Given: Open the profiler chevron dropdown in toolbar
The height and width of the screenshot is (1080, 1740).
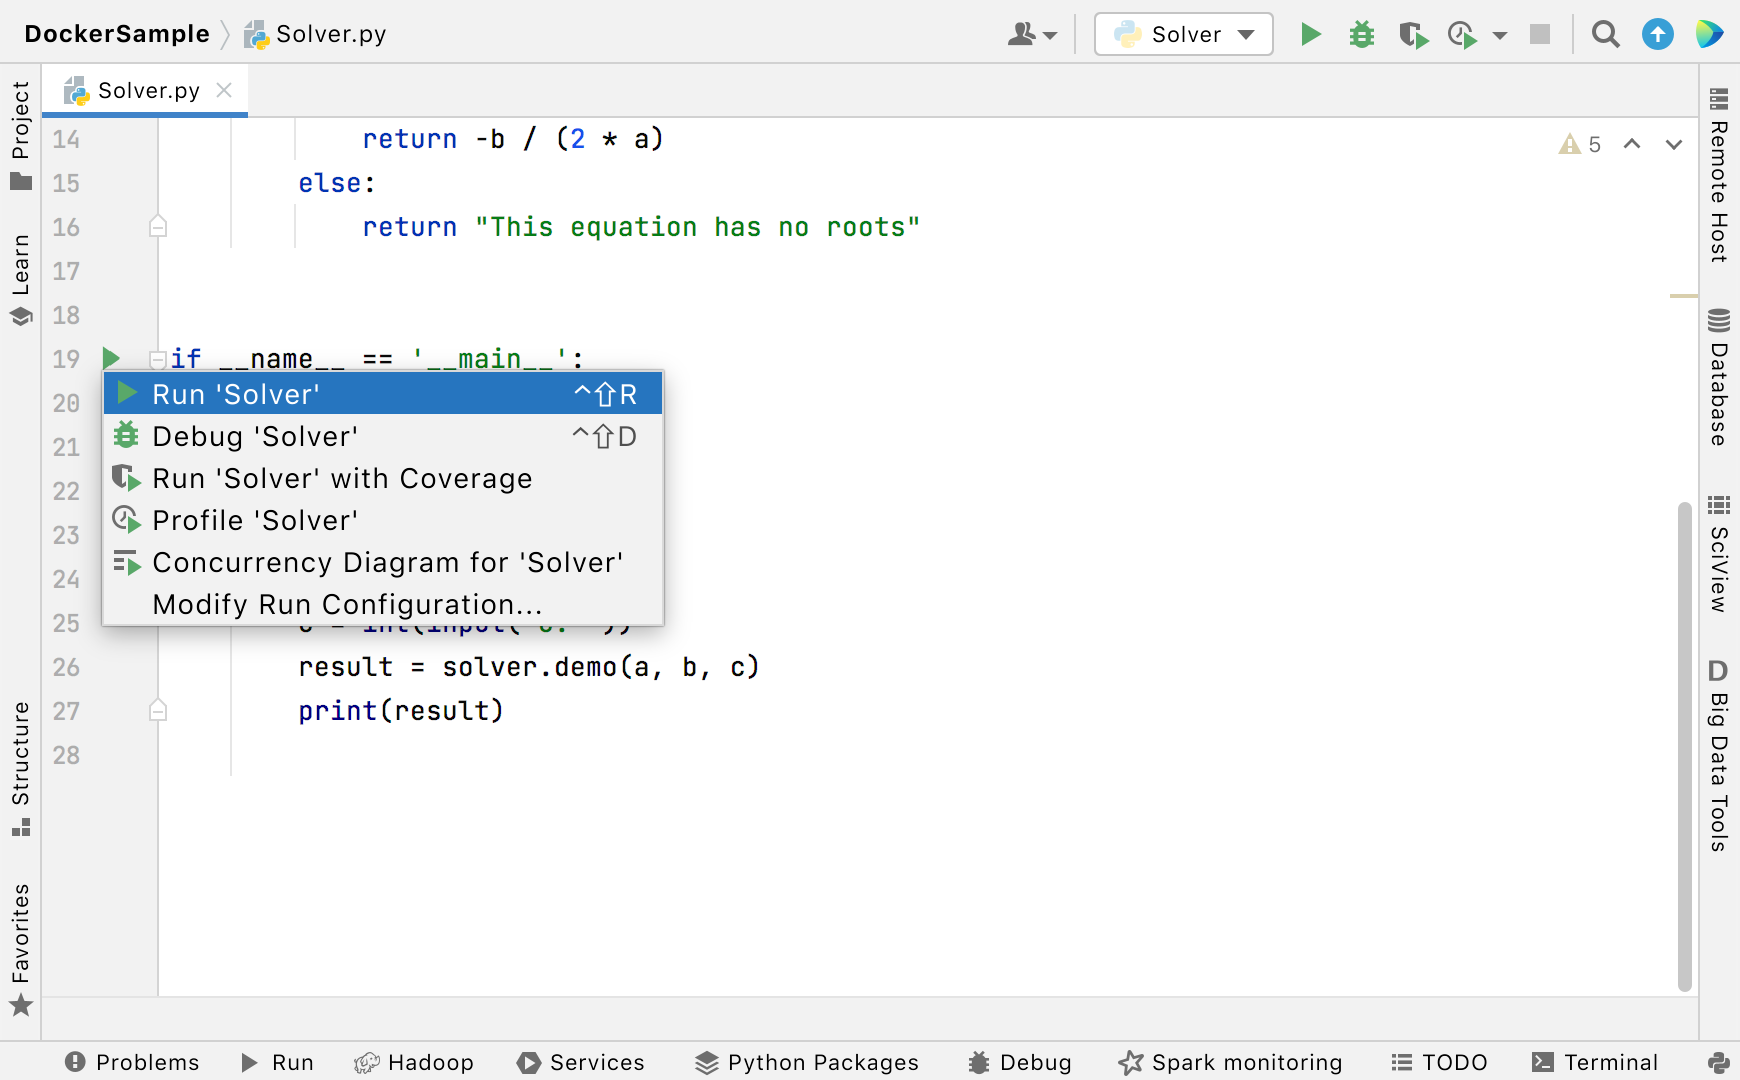Looking at the screenshot, I should click(1499, 33).
